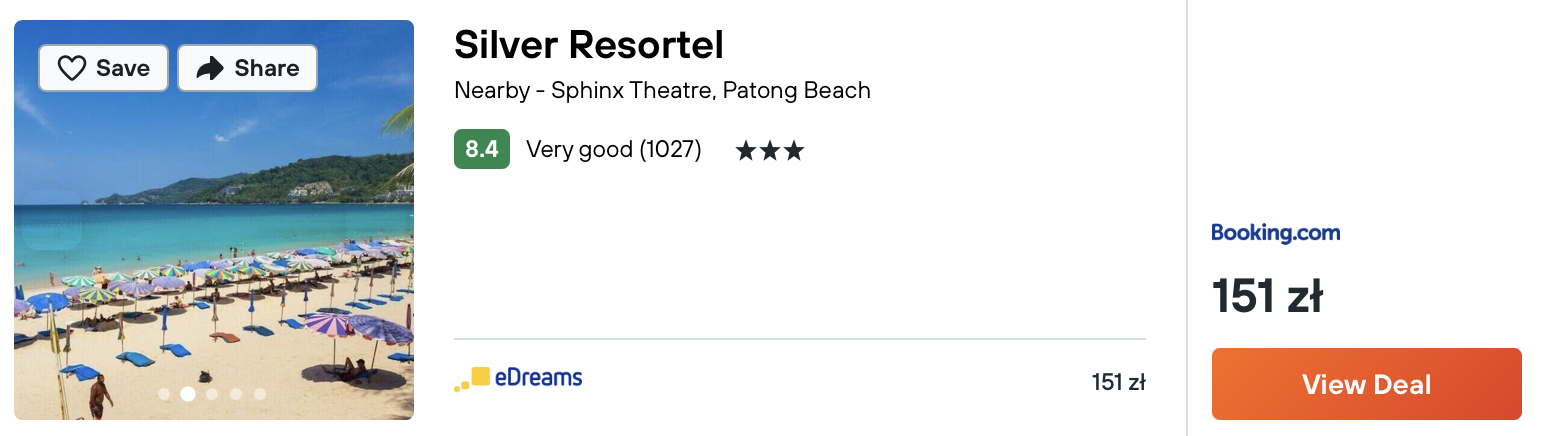Open the Very good (1027) reviews
The width and height of the screenshot is (1542, 436).
pyautogui.click(x=614, y=150)
